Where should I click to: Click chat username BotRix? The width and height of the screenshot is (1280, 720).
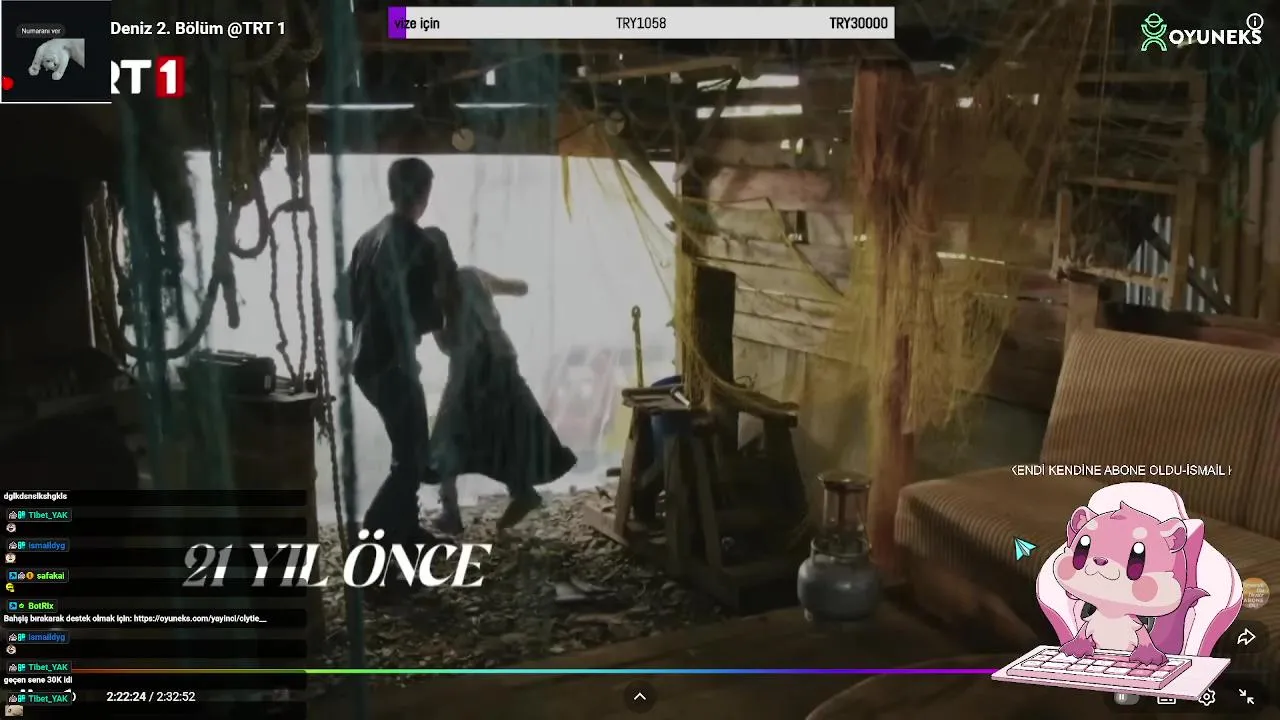[41, 606]
